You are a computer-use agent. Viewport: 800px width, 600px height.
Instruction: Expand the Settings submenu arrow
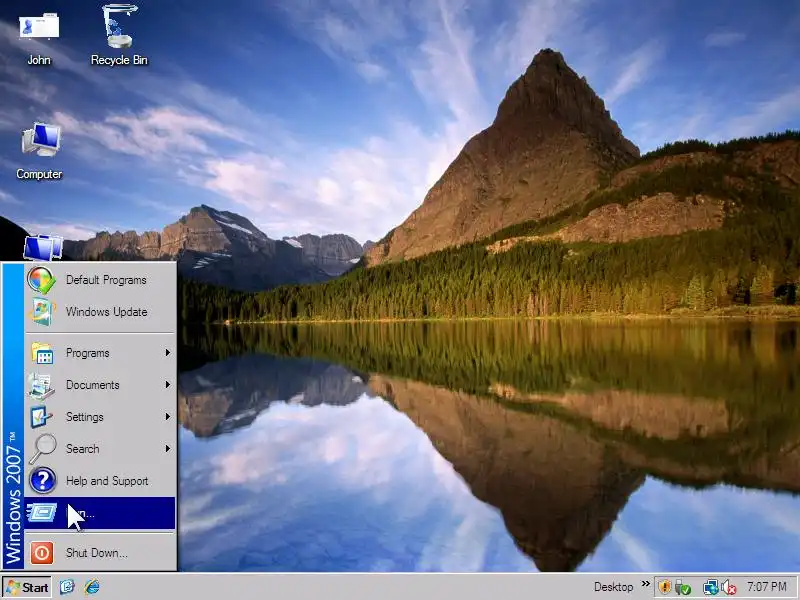[x=167, y=417]
